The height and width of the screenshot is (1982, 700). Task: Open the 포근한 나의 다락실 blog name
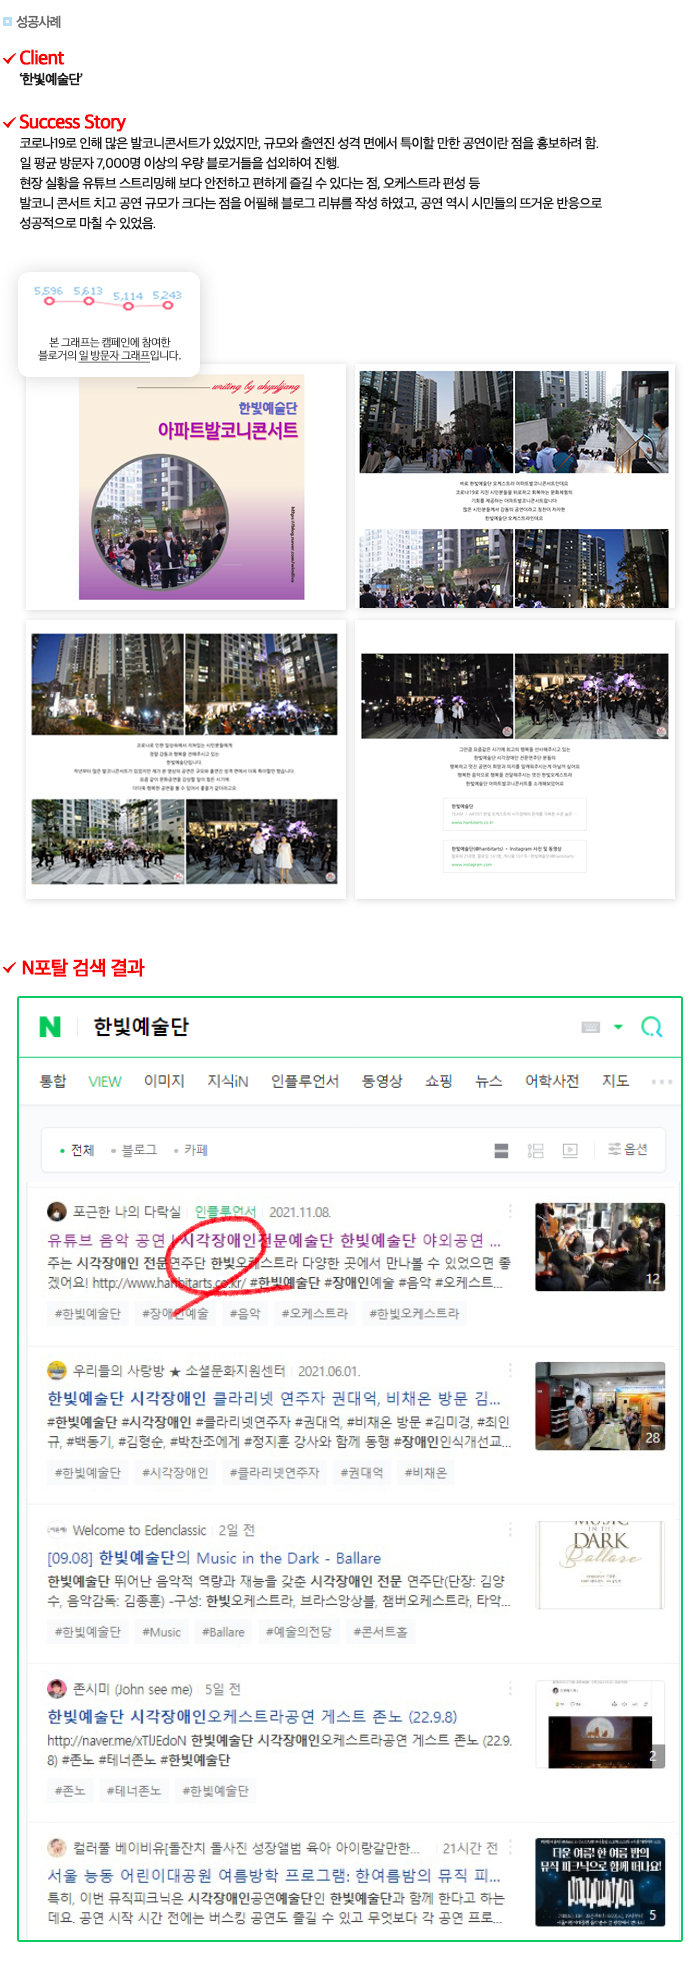click(127, 1212)
